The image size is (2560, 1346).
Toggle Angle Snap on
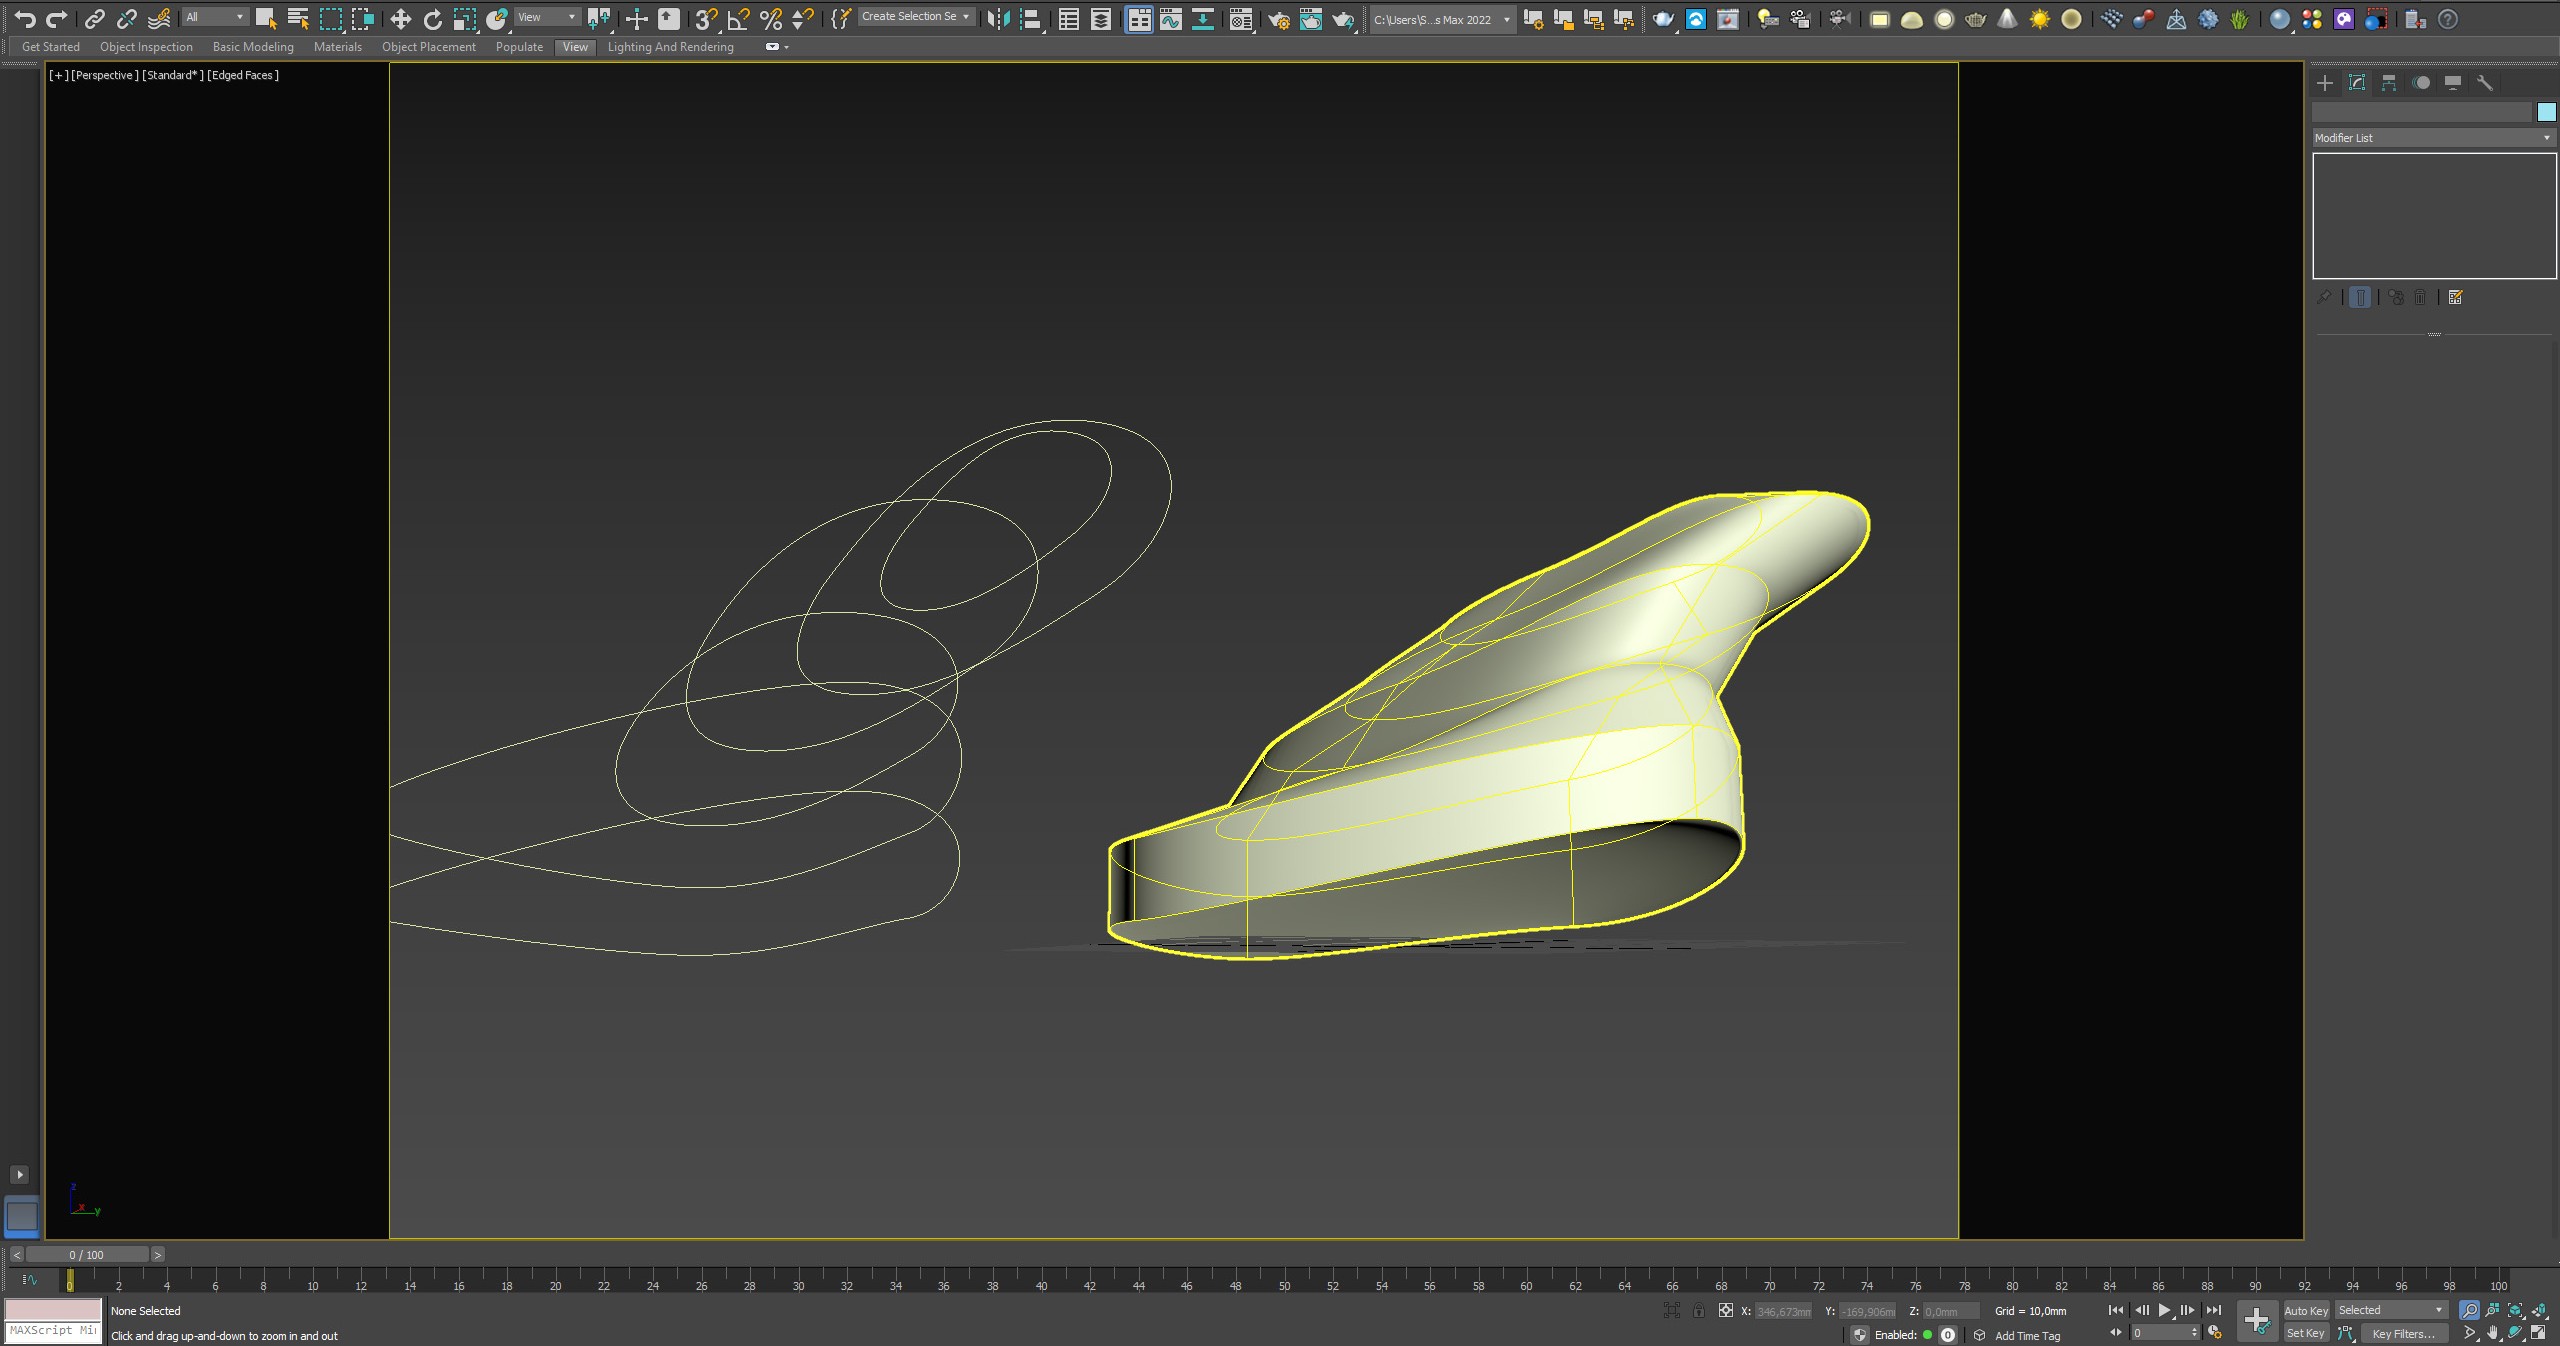pyautogui.click(x=738, y=19)
